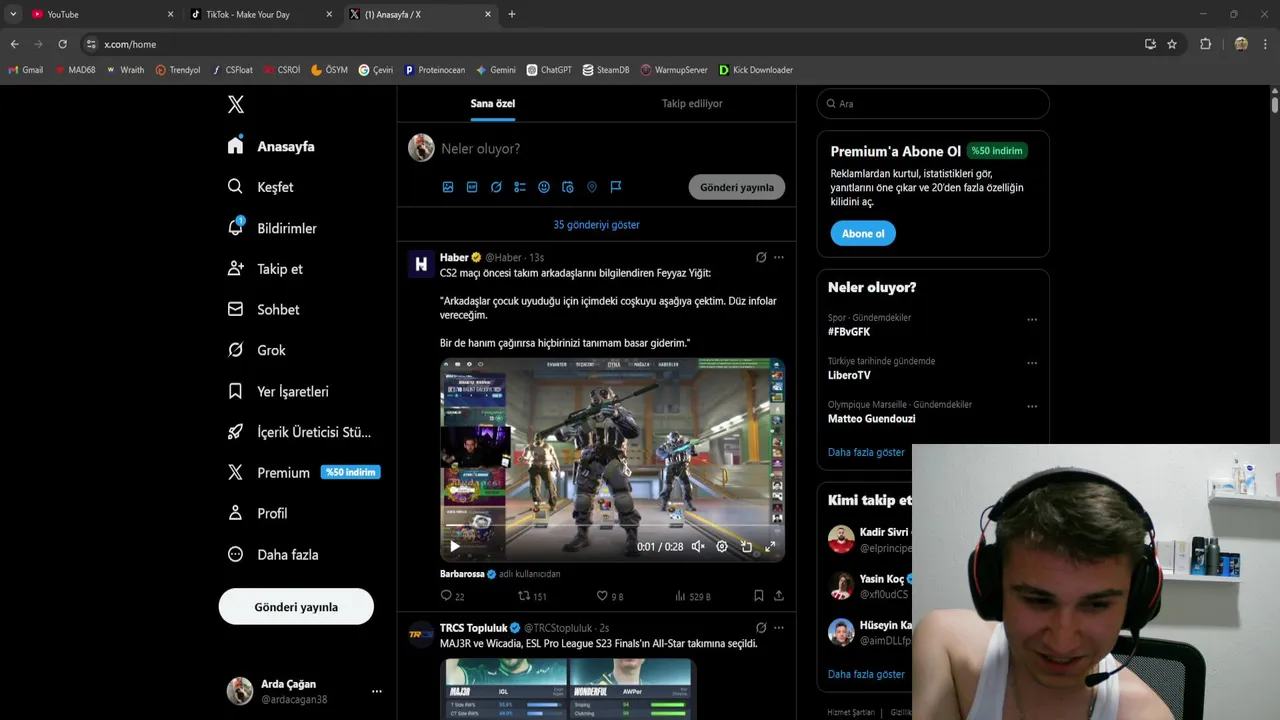Click the Ara search field
The width and height of the screenshot is (1280, 720).
(933, 103)
